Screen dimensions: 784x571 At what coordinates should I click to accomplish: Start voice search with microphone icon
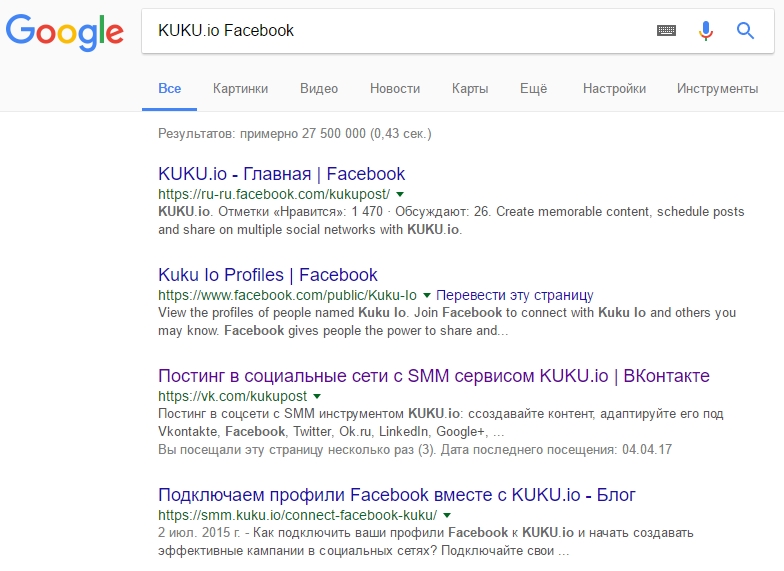[706, 31]
